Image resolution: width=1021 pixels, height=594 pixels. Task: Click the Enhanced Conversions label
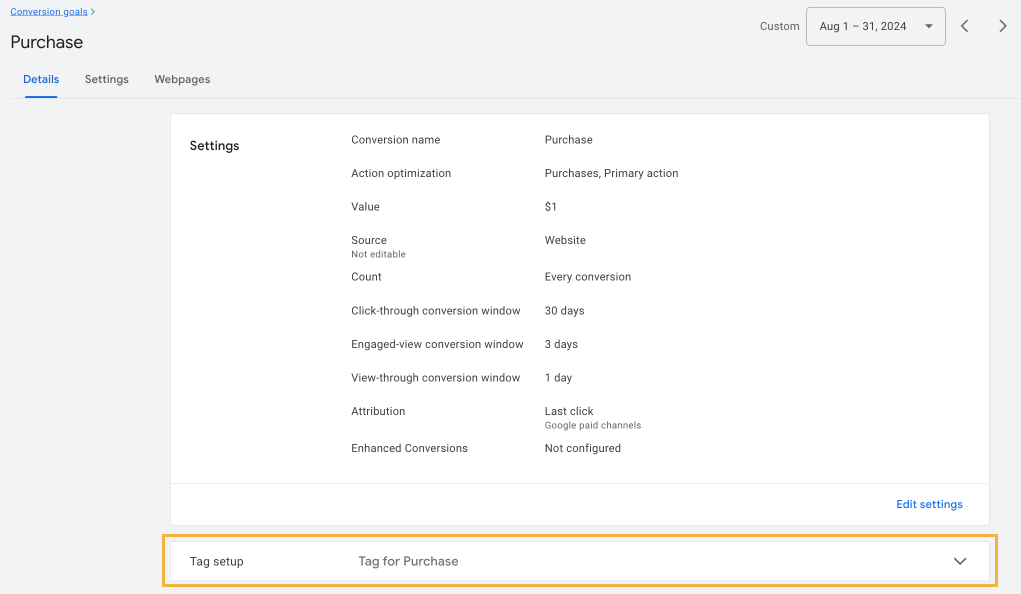point(409,448)
